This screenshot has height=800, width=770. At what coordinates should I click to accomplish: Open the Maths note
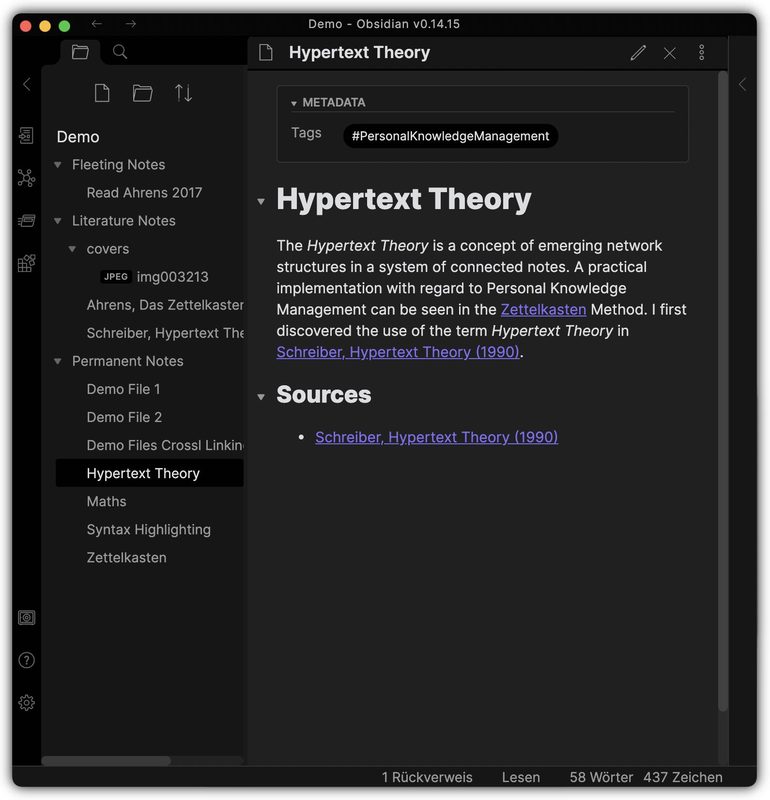click(107, 502)
